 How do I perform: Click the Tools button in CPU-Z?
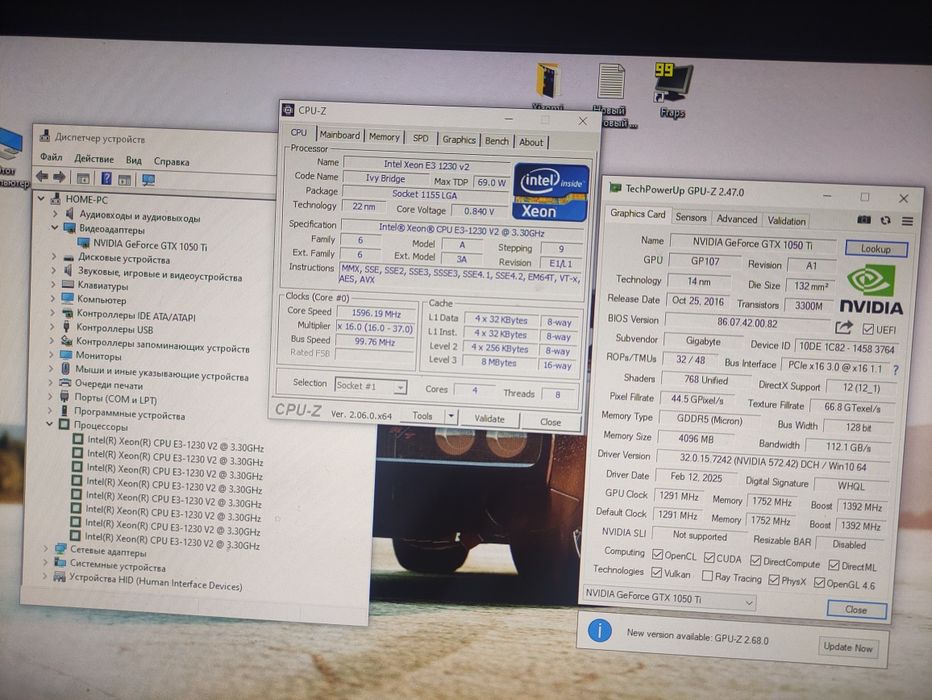tap(422, 416)
